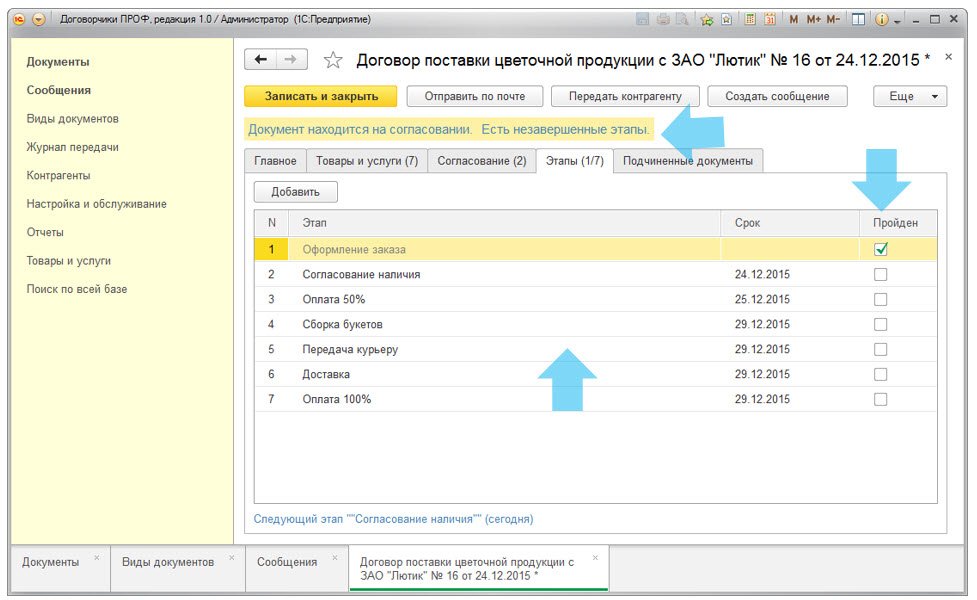The width and height of the screenshot is (977, 600).
Task: Open Настройка и обслуживание in the sidebar
Action: tap(97, 204)
